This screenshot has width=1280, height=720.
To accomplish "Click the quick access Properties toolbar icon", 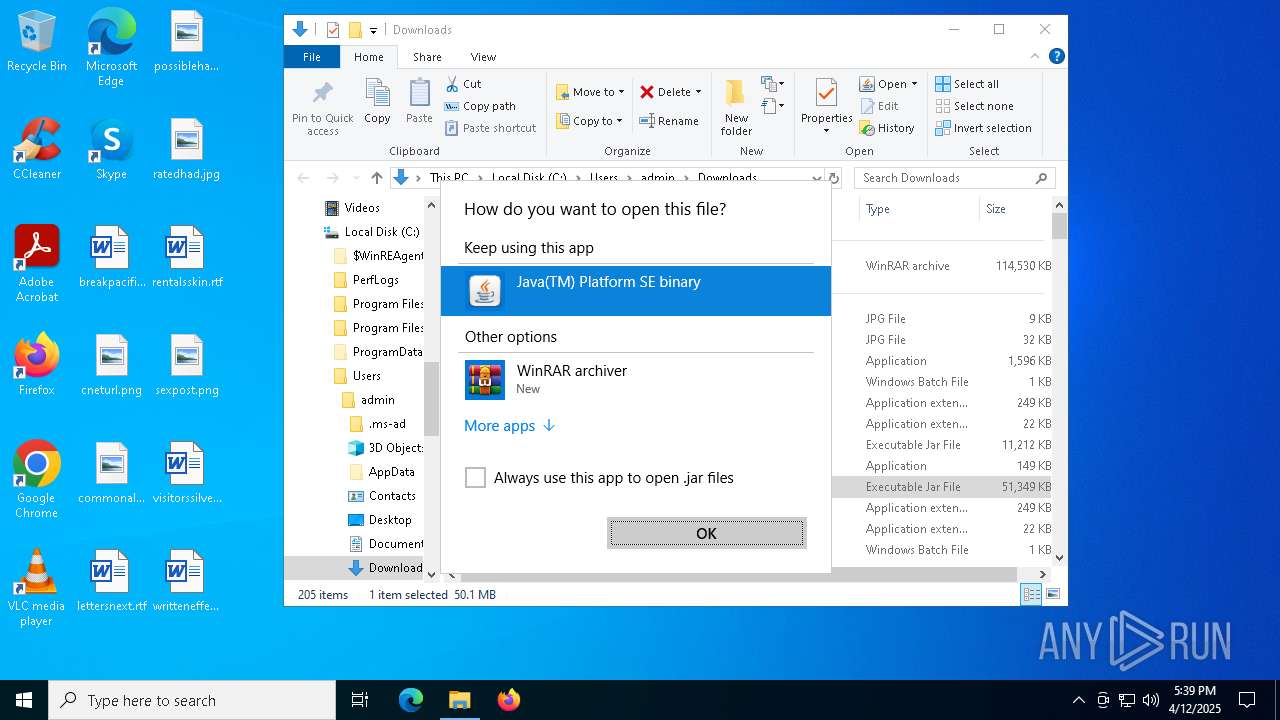I will 333,30.
